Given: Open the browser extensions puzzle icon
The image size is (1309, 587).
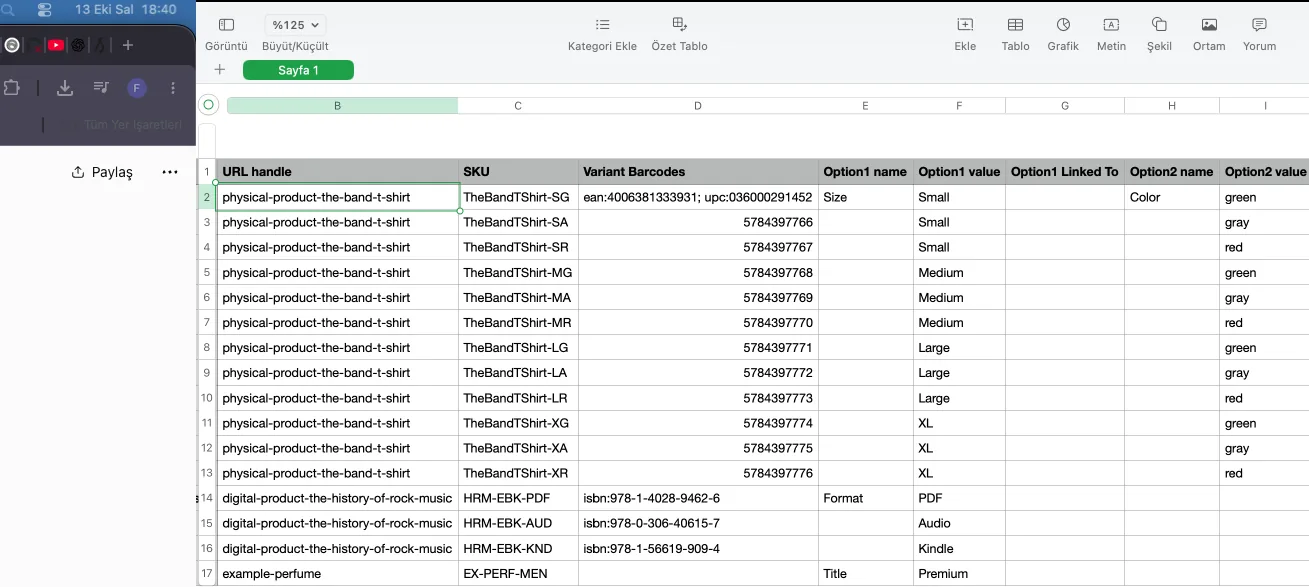Looking at the screenshot, I should [11, 88].
